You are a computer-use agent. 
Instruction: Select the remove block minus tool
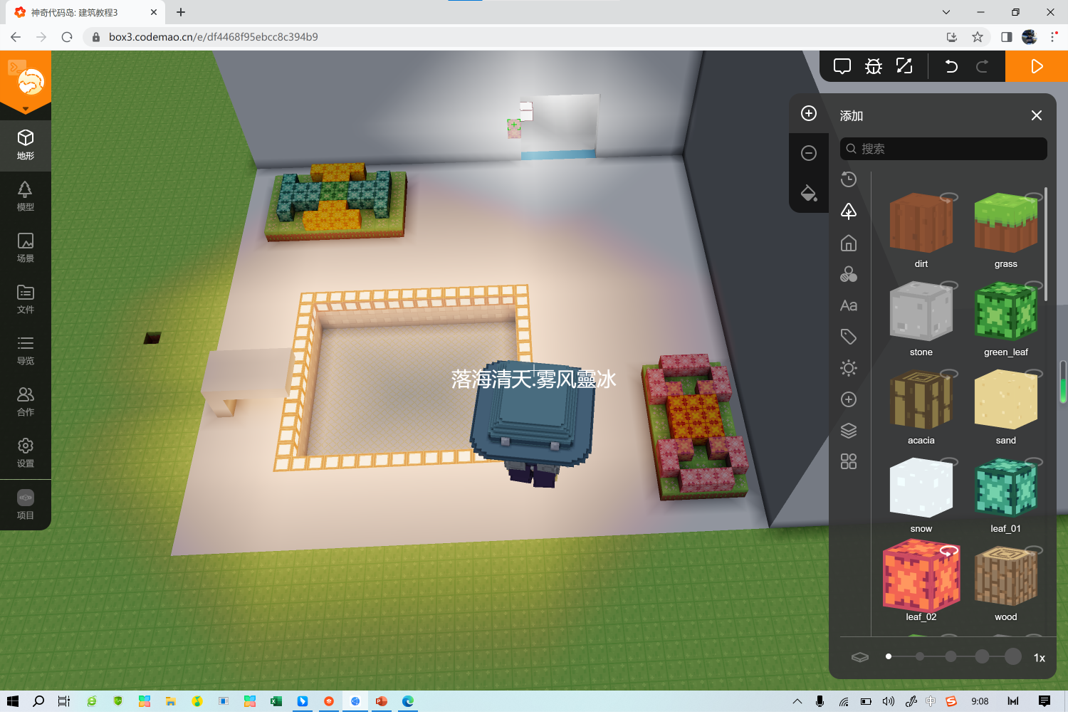(x=808, y=153)
